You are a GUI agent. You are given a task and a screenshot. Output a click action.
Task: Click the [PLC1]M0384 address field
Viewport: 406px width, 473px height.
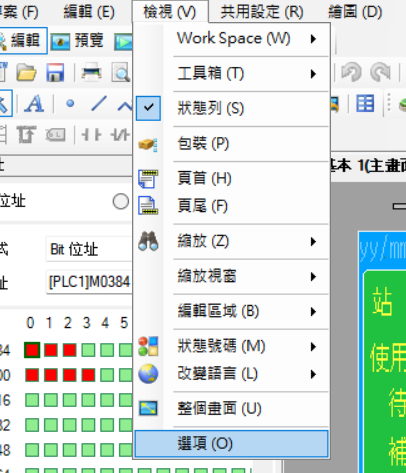(89, 282)
